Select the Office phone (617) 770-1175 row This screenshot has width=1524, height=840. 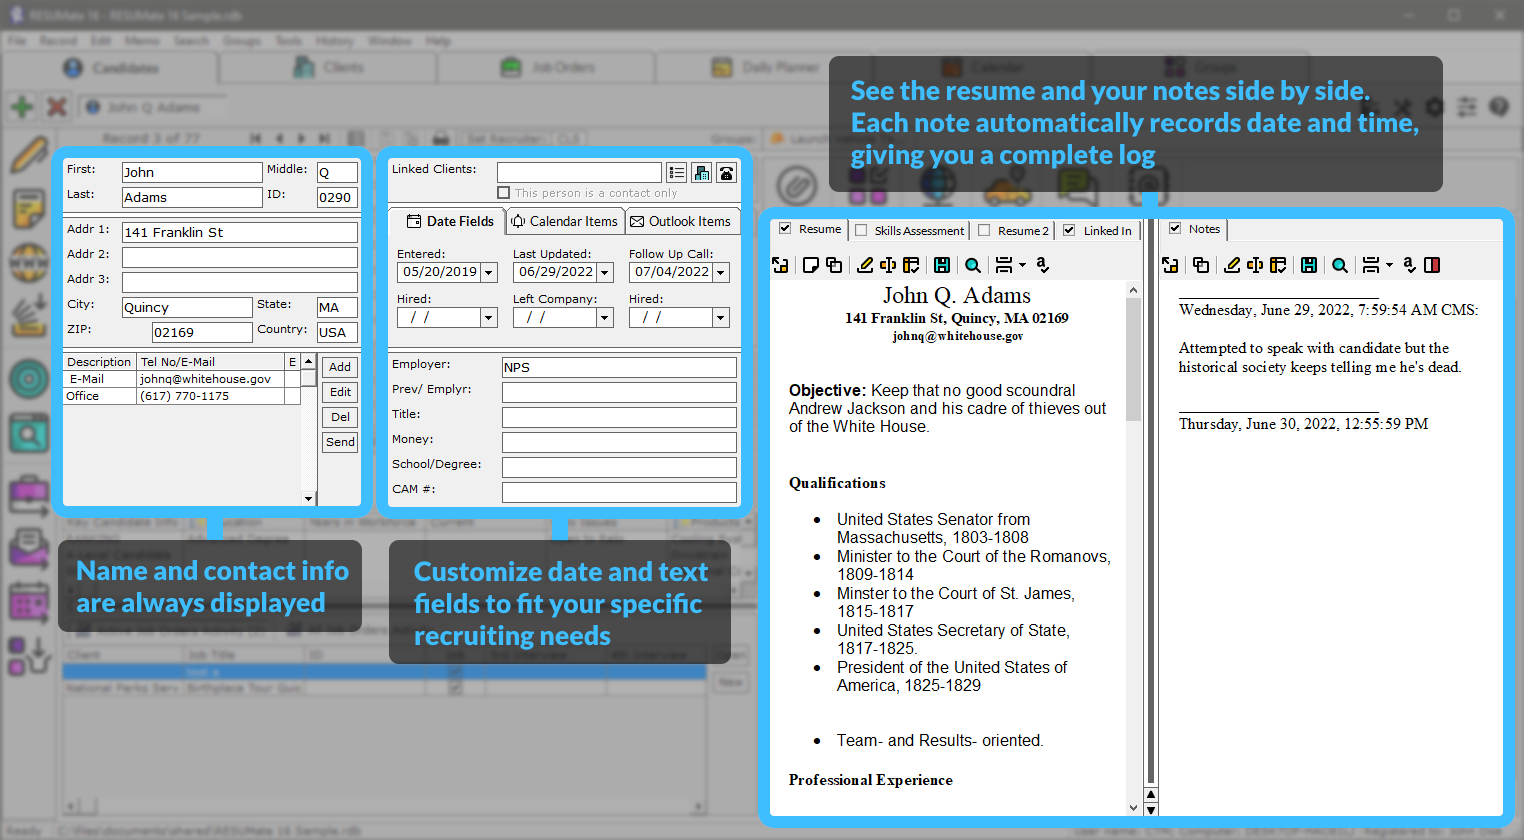183,396
